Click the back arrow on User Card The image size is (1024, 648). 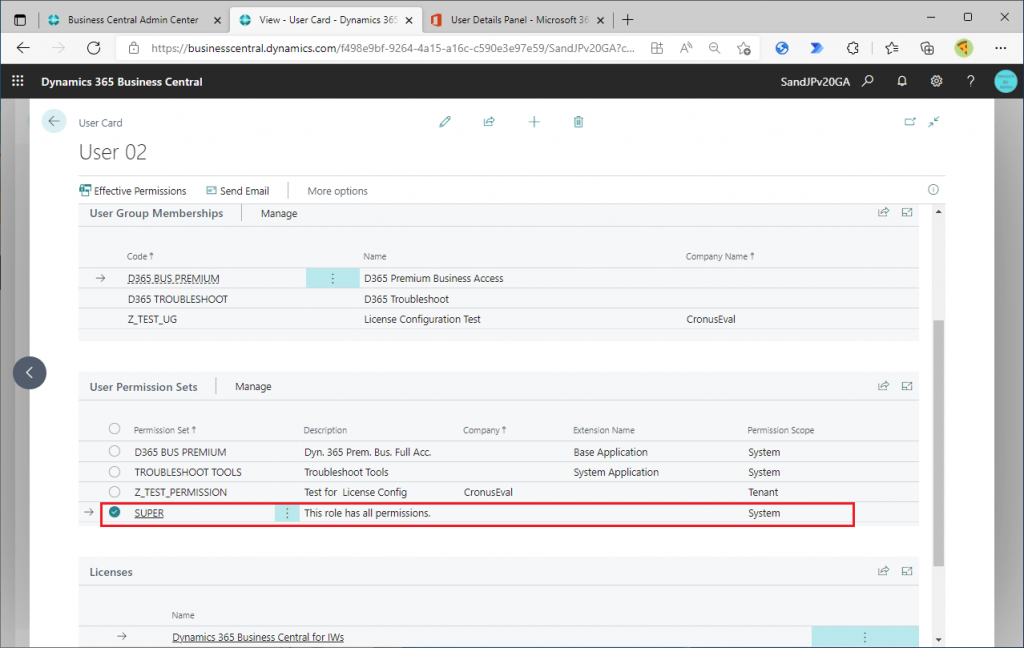pyautogui.click(x=54, y=121)
